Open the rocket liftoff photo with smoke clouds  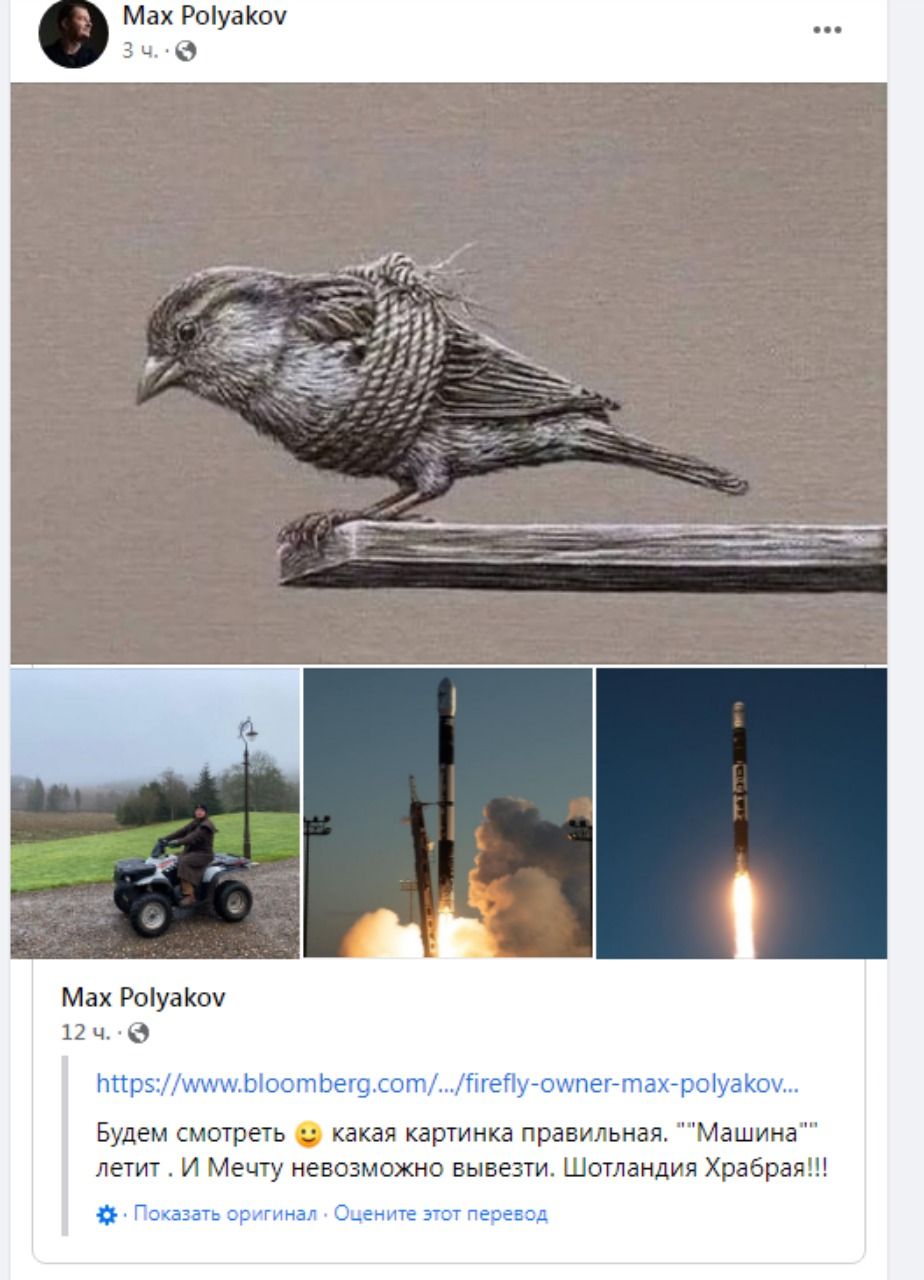pyautogui.click(x=448, y=813)
